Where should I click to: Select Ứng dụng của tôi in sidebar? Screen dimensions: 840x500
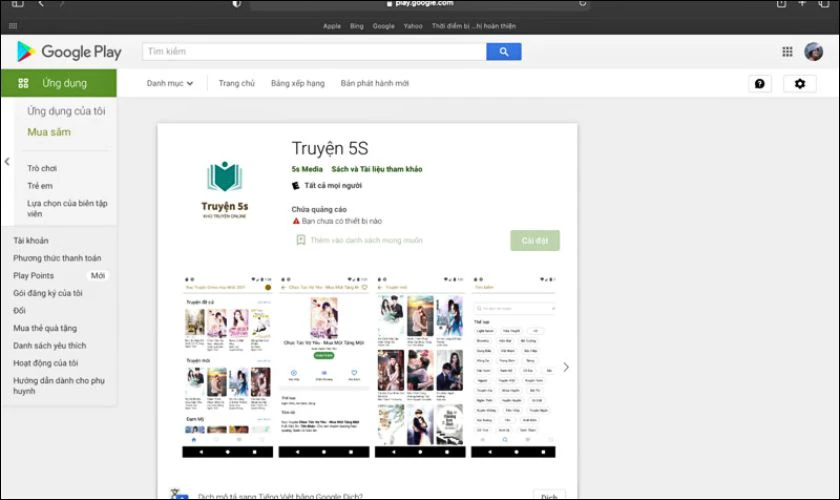[x=66, y=111]
